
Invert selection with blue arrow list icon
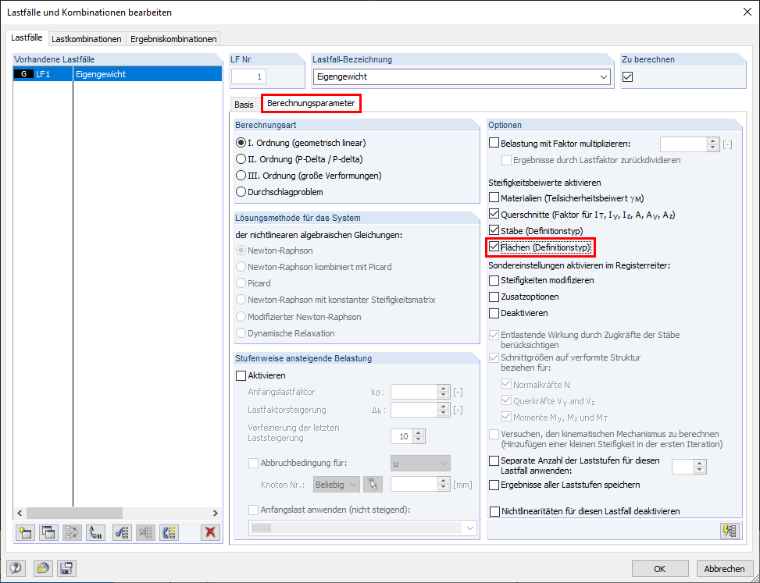(169, 533)
